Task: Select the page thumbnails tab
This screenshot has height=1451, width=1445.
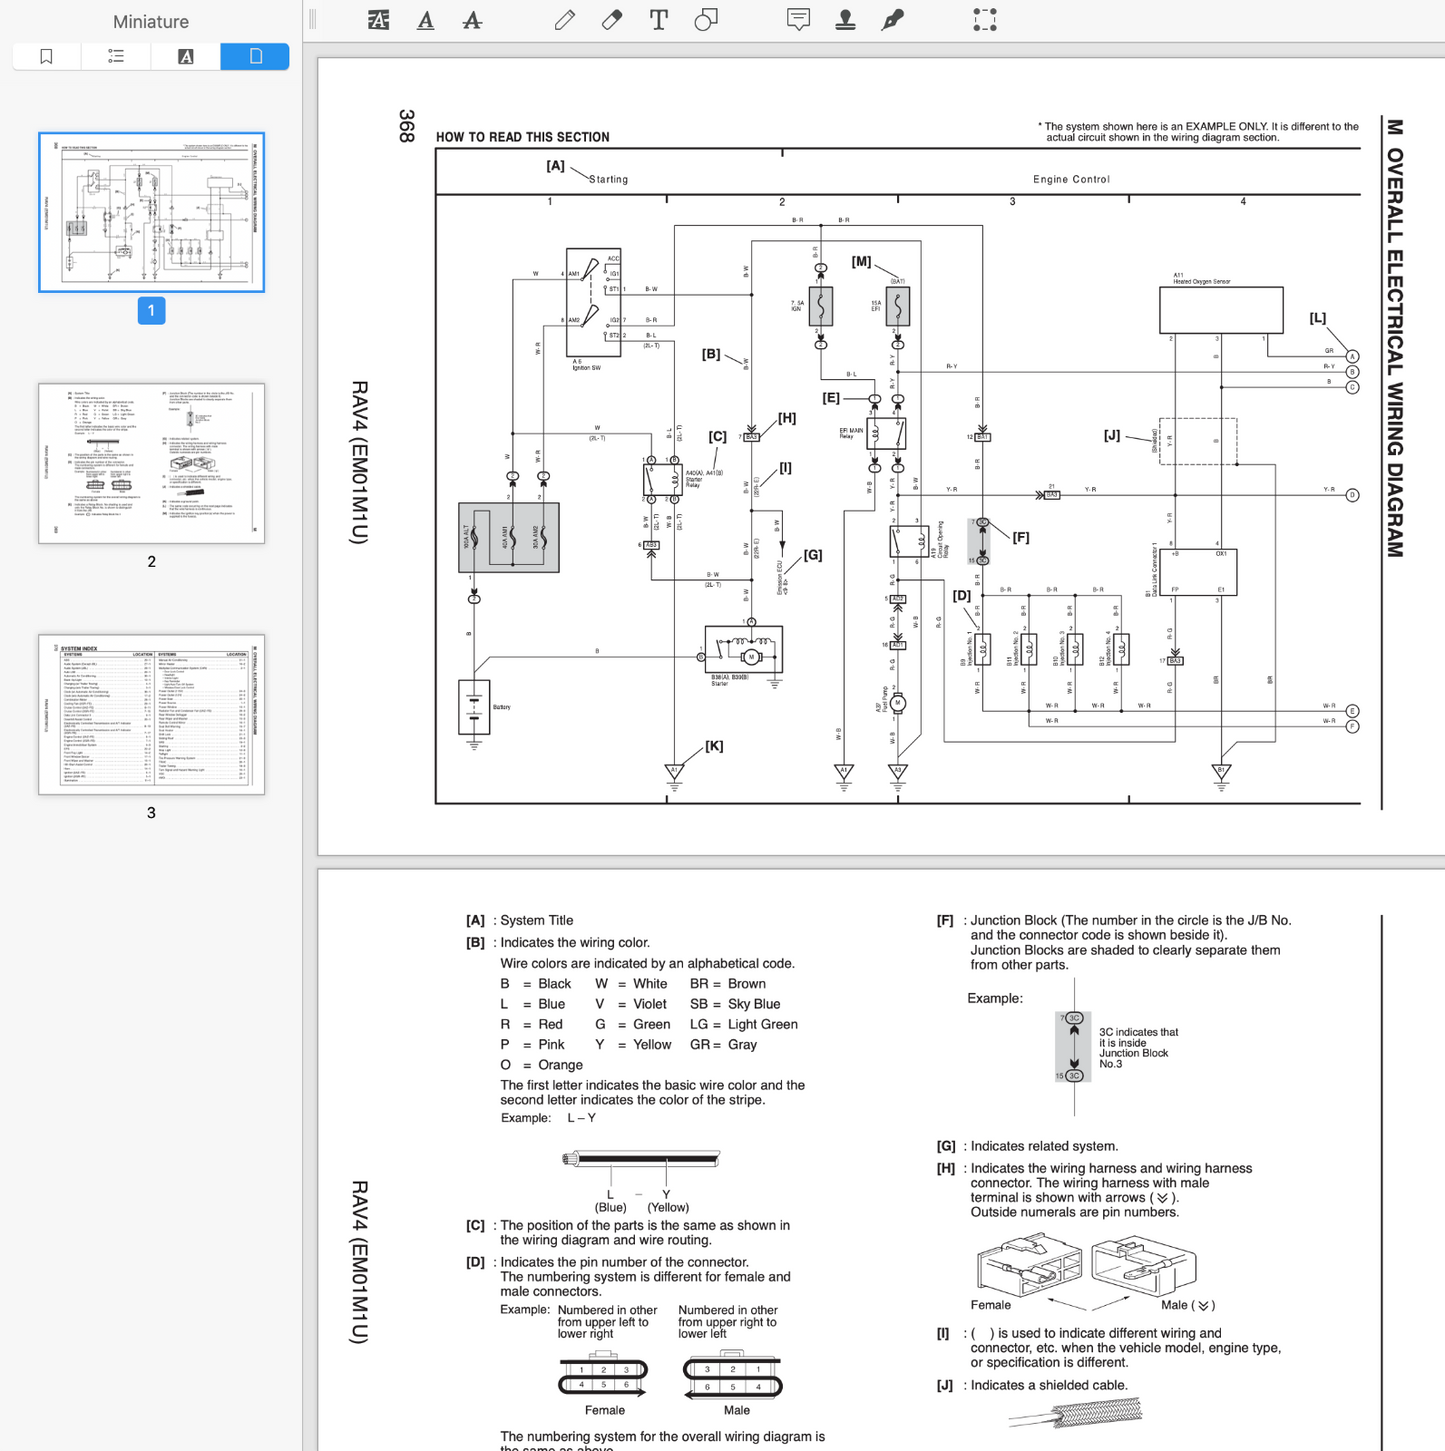Action: click(255, 57)
